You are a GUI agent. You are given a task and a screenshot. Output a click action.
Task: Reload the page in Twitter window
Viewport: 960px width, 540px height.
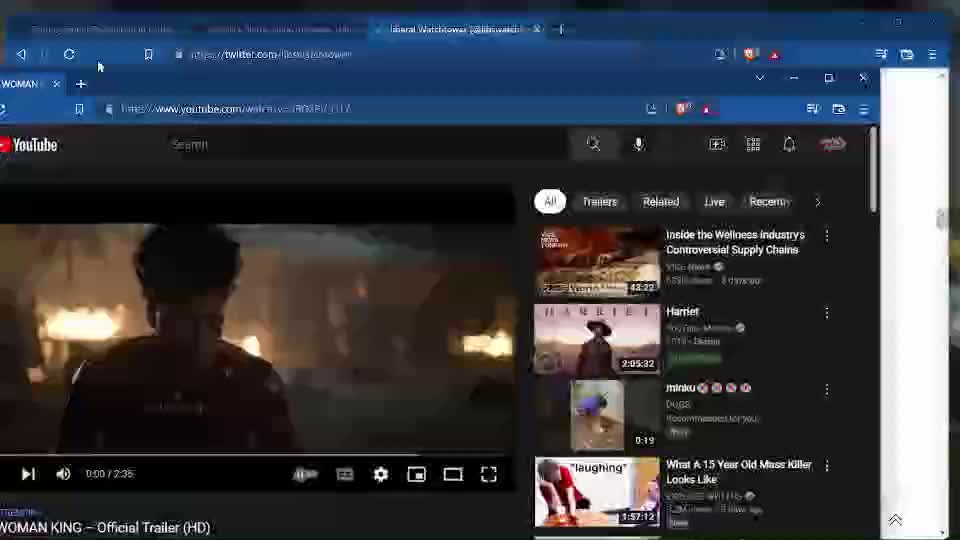(x=69, y=54)
